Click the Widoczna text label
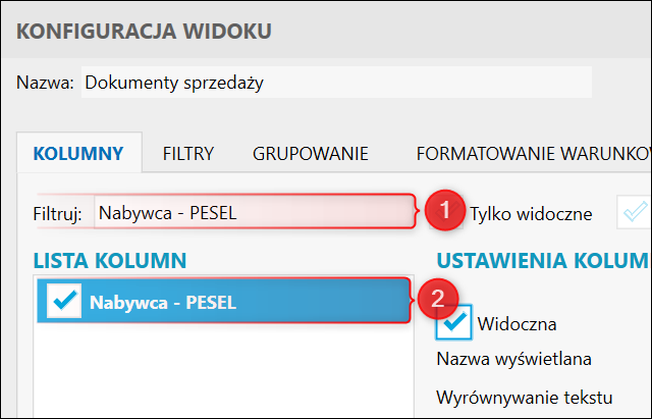This screenshot has height=419, width=652. tap(517, 323)
